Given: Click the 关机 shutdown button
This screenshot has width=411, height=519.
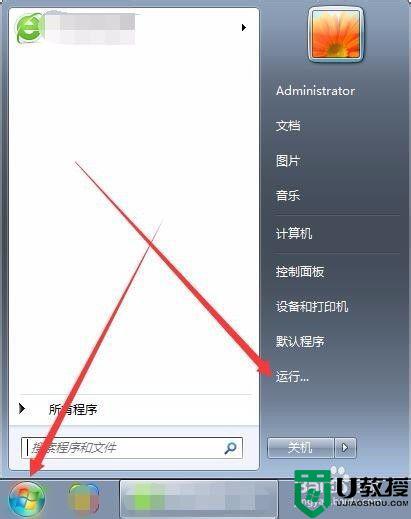Looking at the screenshot, I should [300, 447].
